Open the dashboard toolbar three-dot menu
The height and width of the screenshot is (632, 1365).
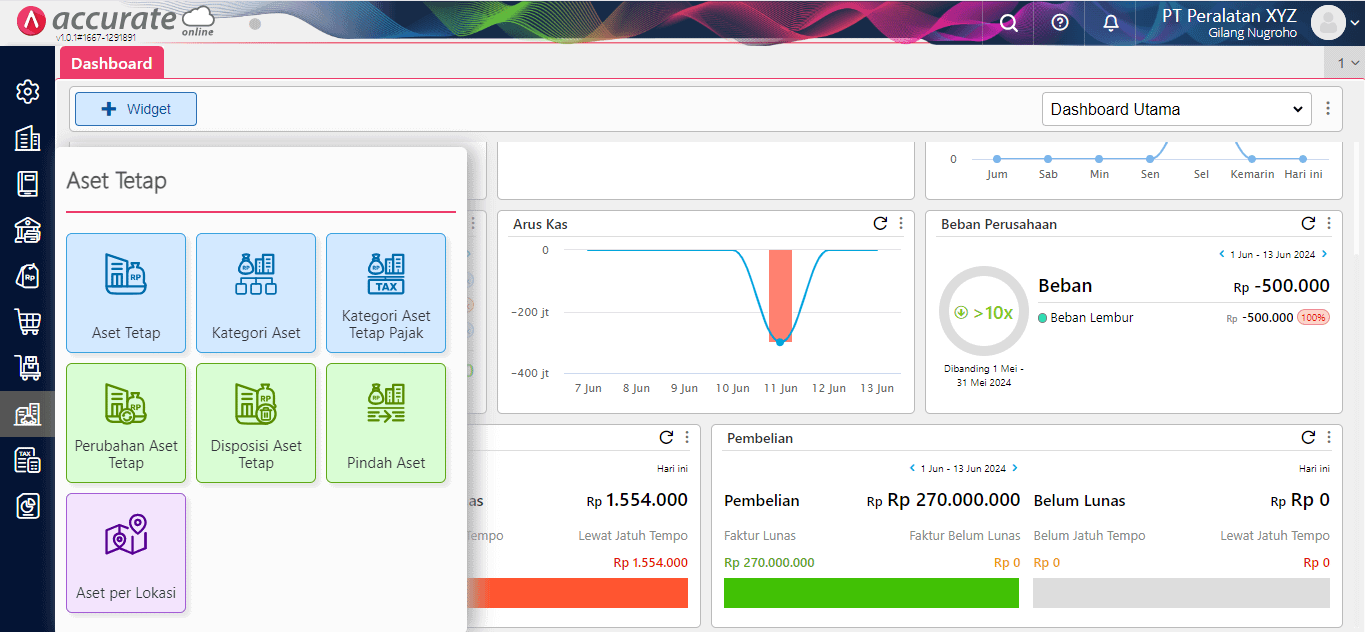tap(1328, 109)
